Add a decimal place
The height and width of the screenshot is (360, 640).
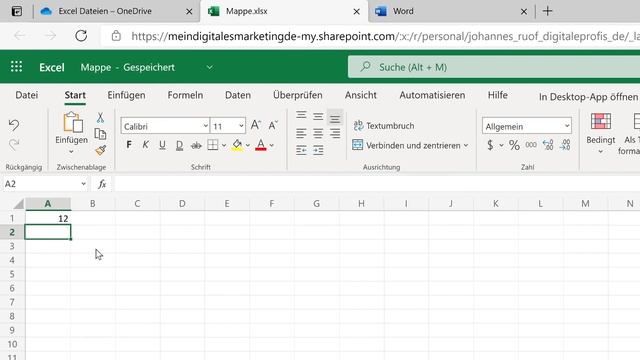pyautogui.click(x=548, y=145)
